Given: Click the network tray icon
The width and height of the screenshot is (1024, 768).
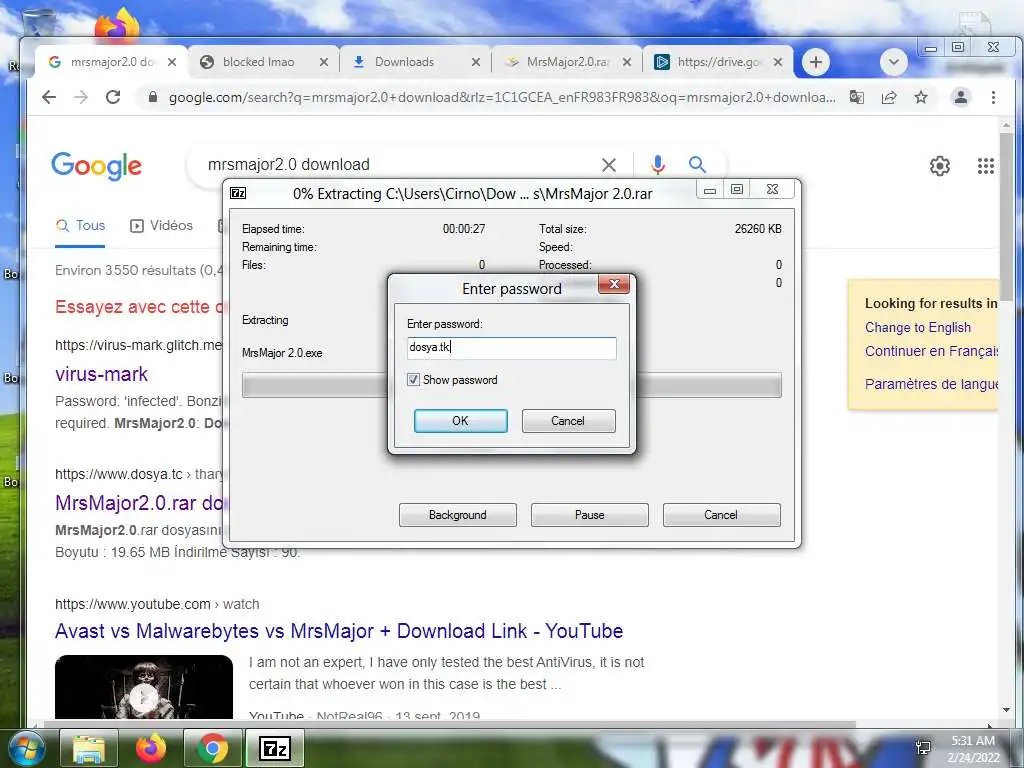Looking at the screenshot, I should click(923, 749).
